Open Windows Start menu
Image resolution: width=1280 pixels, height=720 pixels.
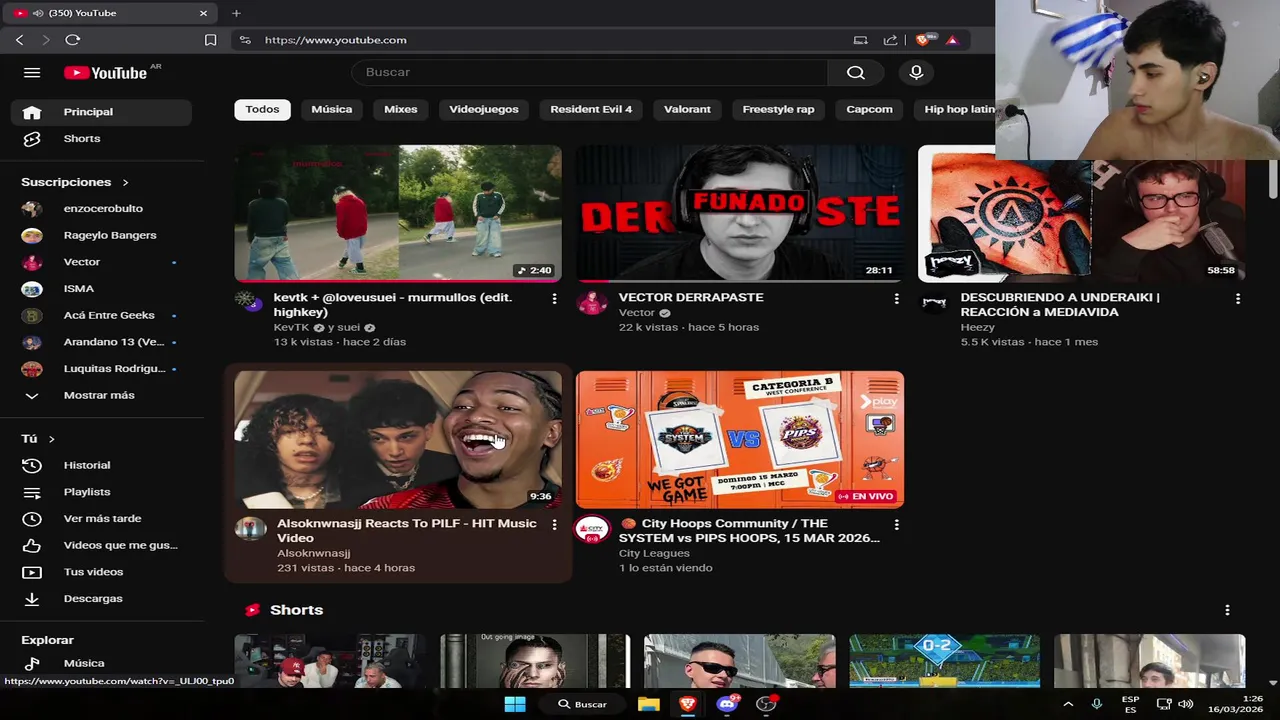515,704
